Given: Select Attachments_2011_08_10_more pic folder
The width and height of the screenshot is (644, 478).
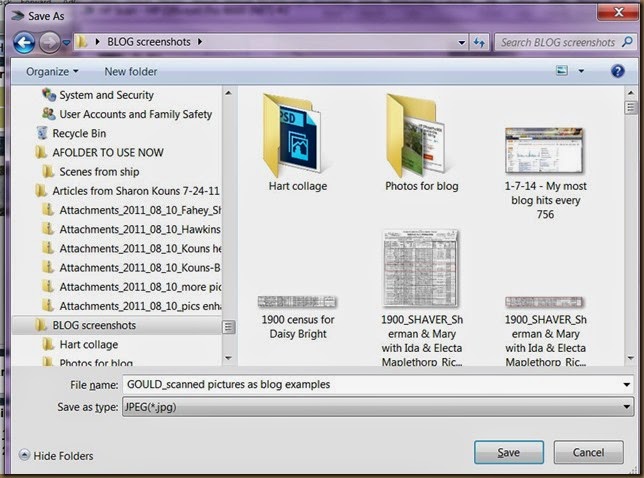Looking at the screenshot, I should click(x=140, y=287).
